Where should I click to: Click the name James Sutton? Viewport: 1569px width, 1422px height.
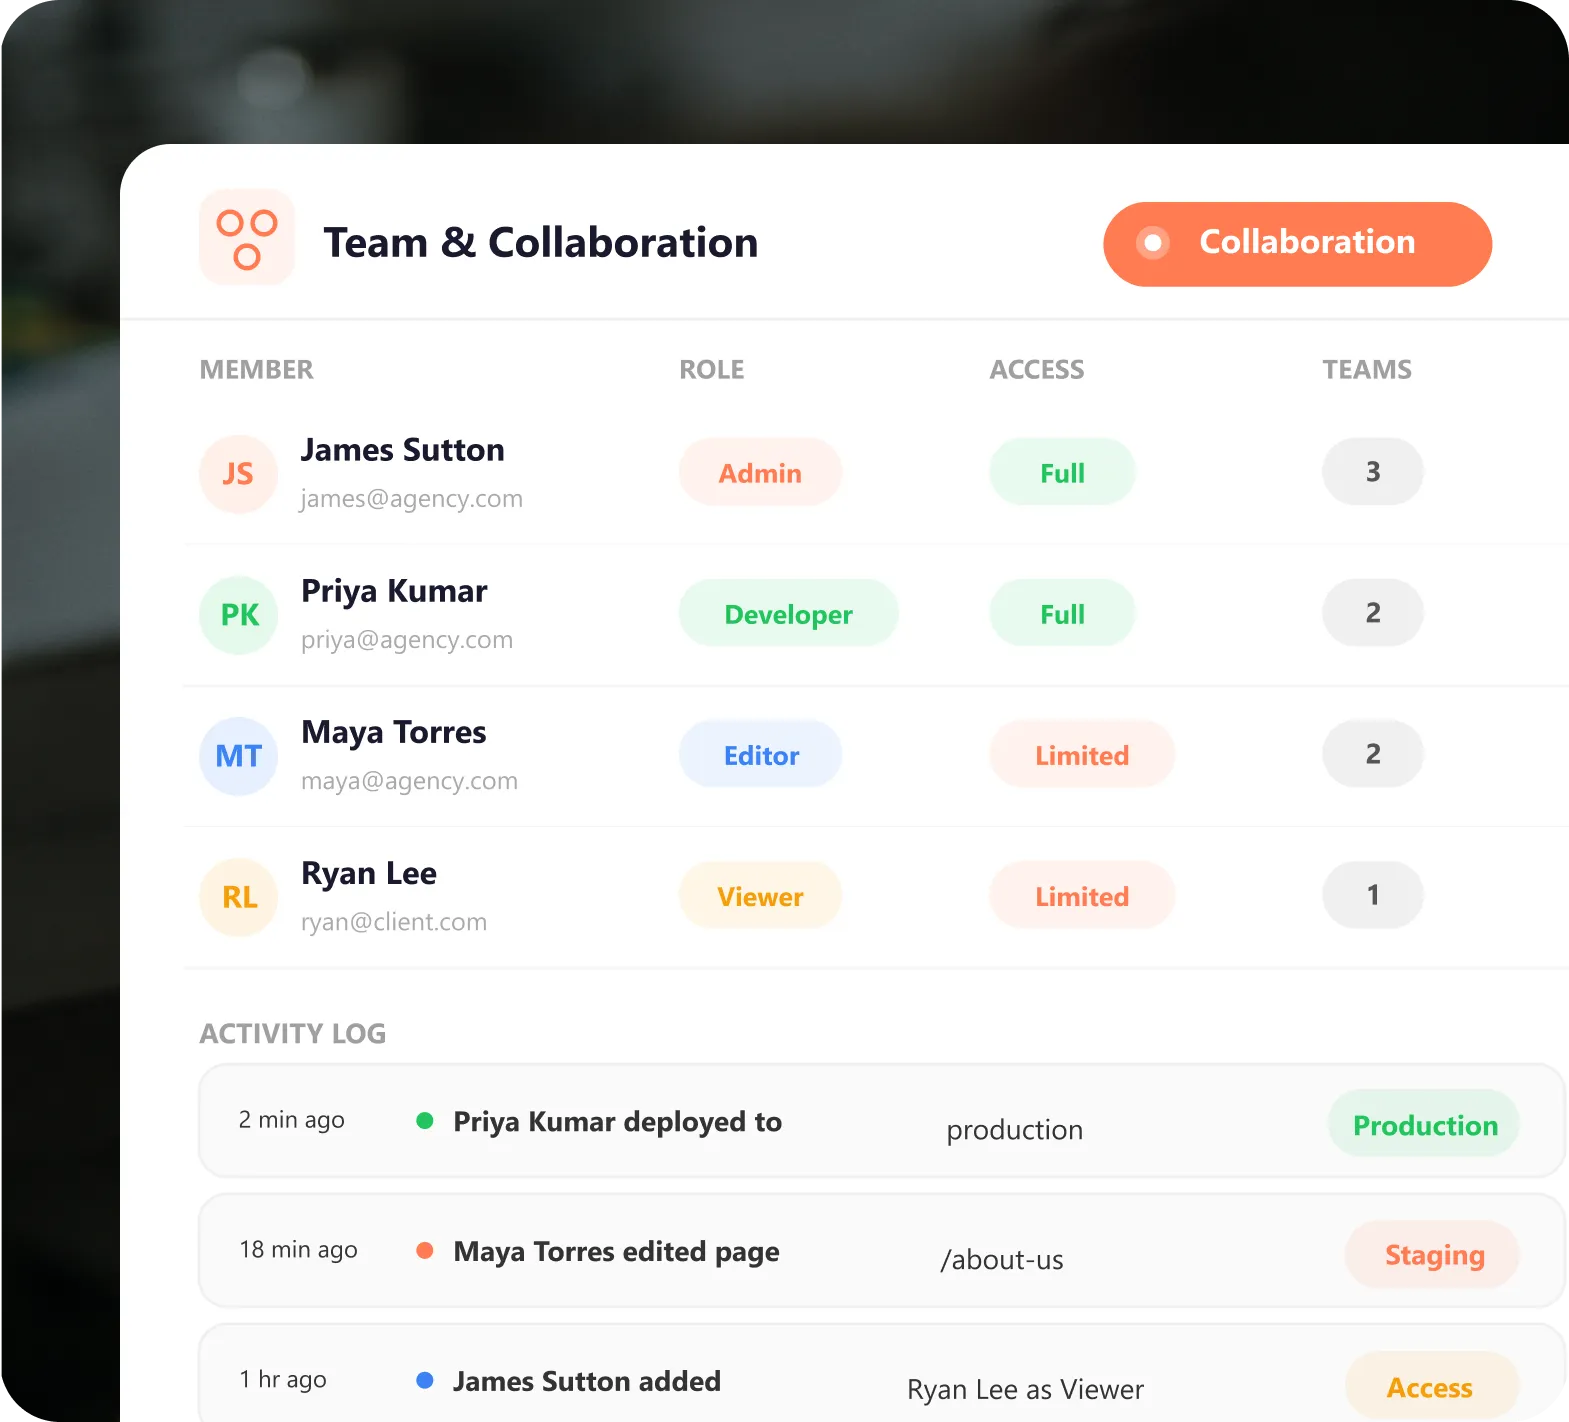pos(403,450)
